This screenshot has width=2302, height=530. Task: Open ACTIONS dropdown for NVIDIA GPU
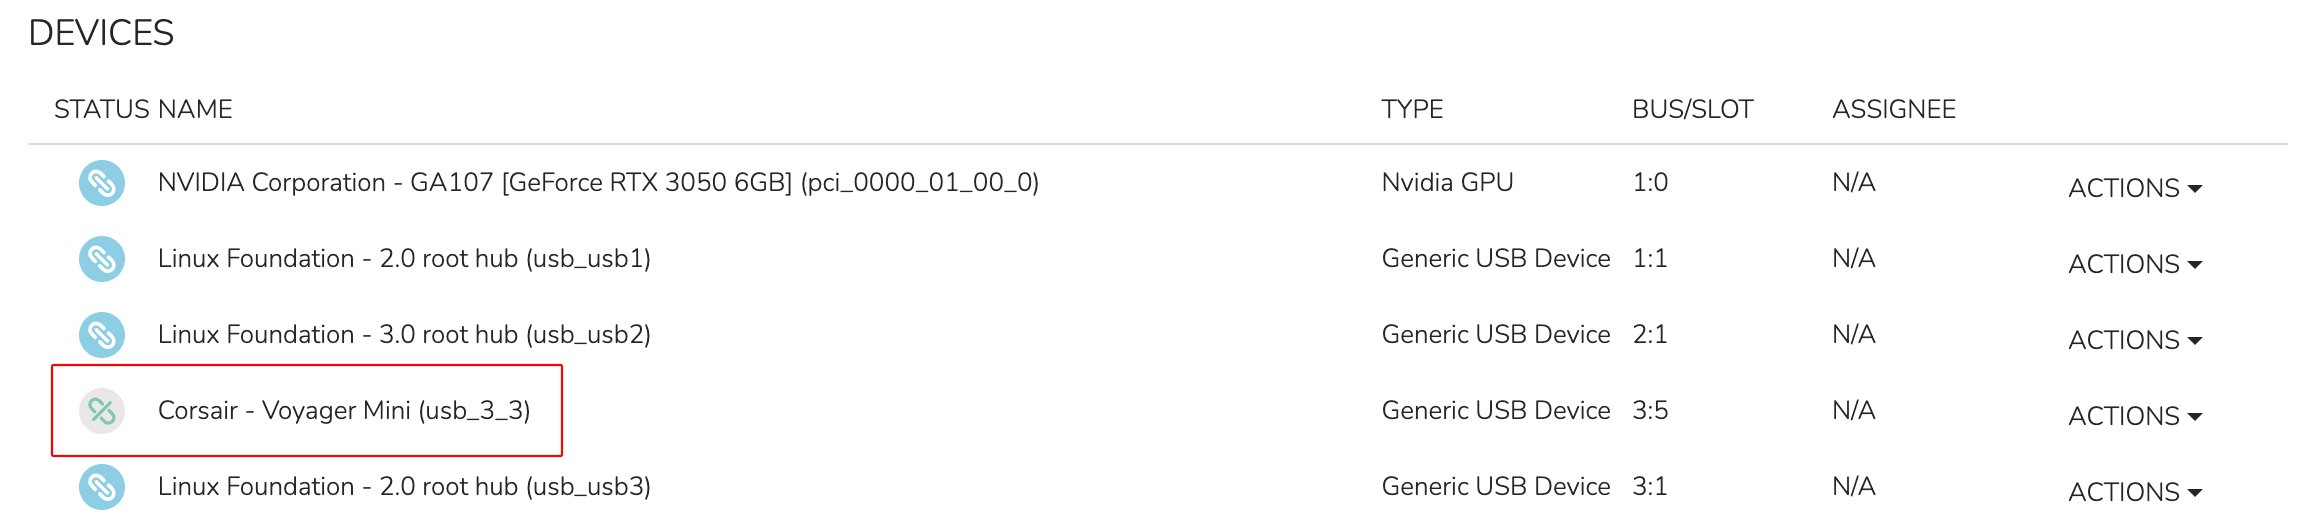2135,188
